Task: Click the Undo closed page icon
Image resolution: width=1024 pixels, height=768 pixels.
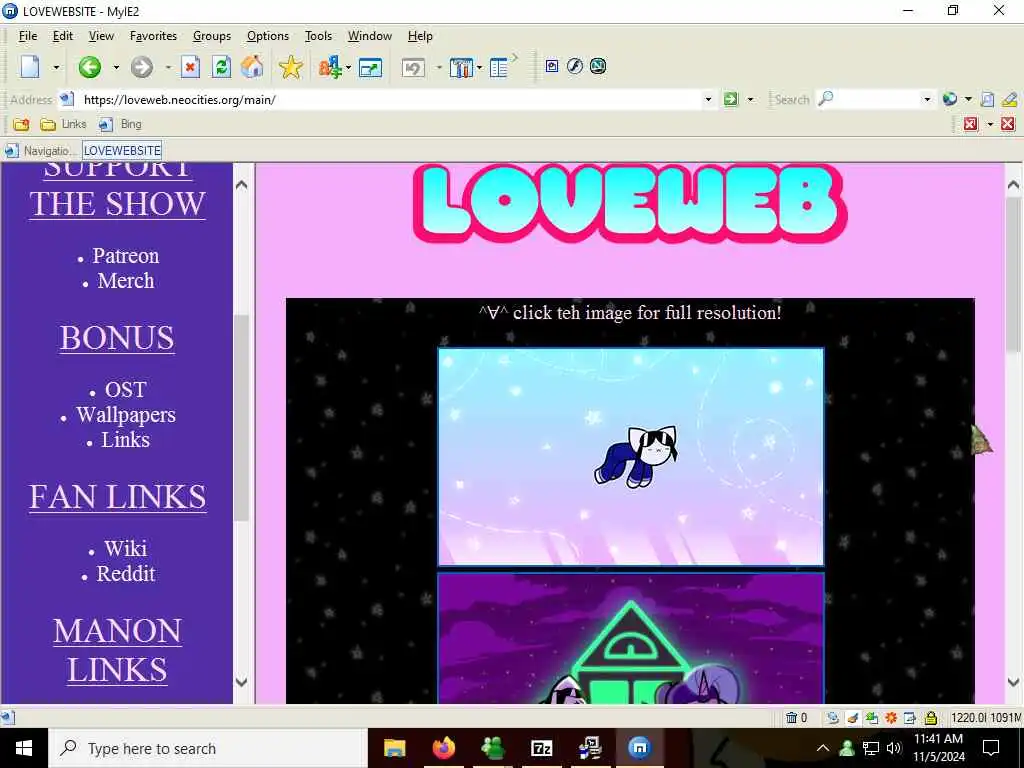Action: [413, 67]
